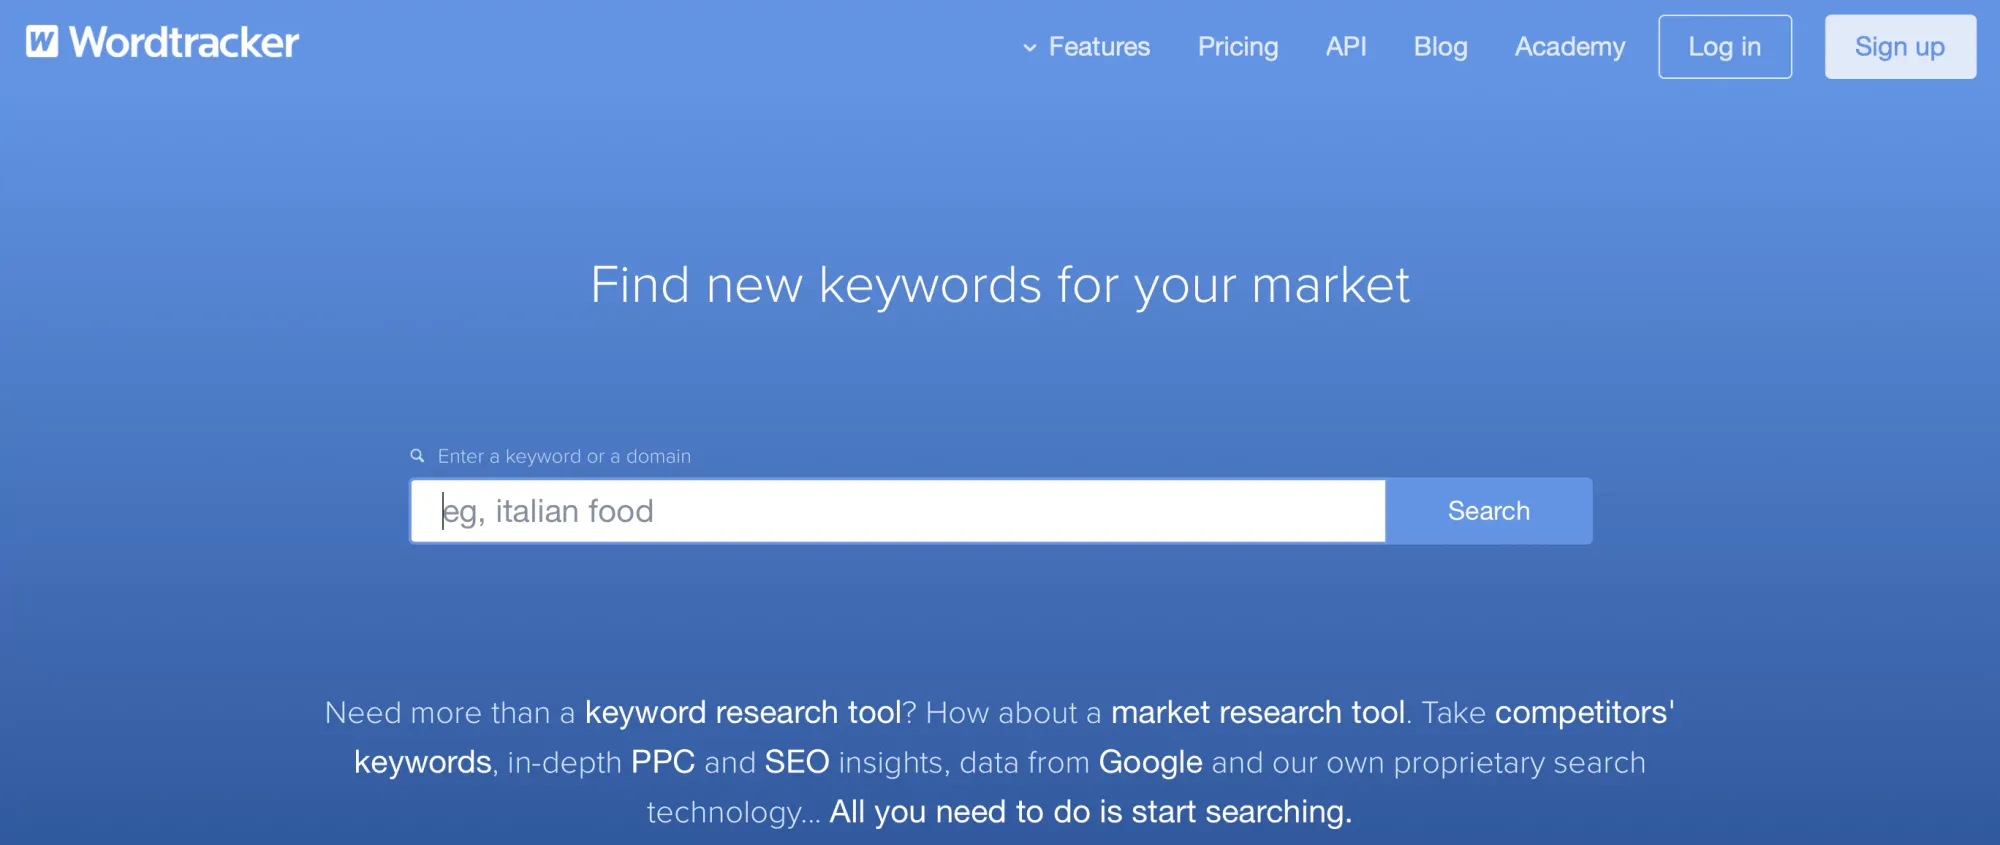Click the Sign up button
Screen dimensions: 2000x845
point(1899,46)
